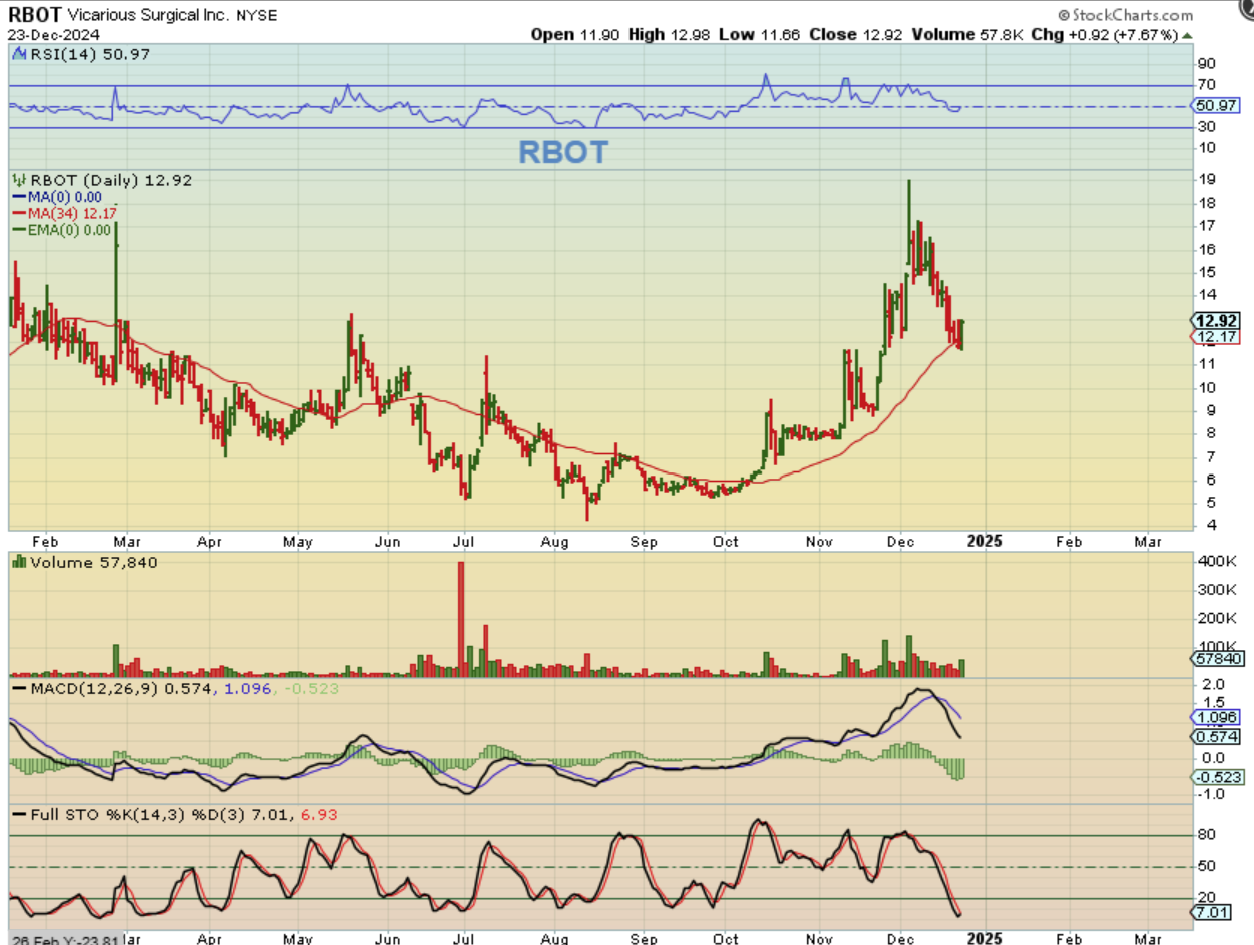Screen dimensions: 1254x945
Task: Click the 12.92 last price axis tag
Action: [x=1216, y=320]
